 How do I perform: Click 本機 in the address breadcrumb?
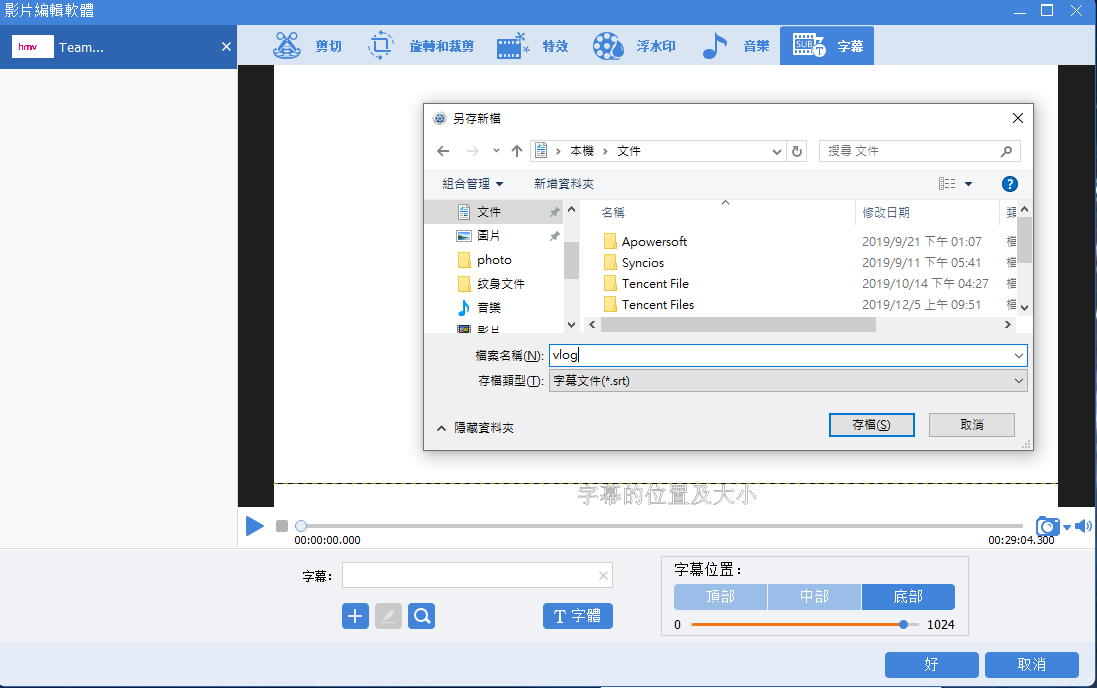(x=581, y=151)
